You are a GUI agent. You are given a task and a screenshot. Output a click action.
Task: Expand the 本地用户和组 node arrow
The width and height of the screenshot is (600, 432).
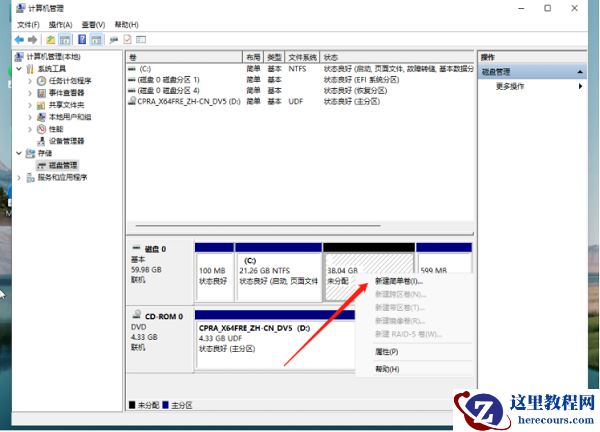coord(30,117)
